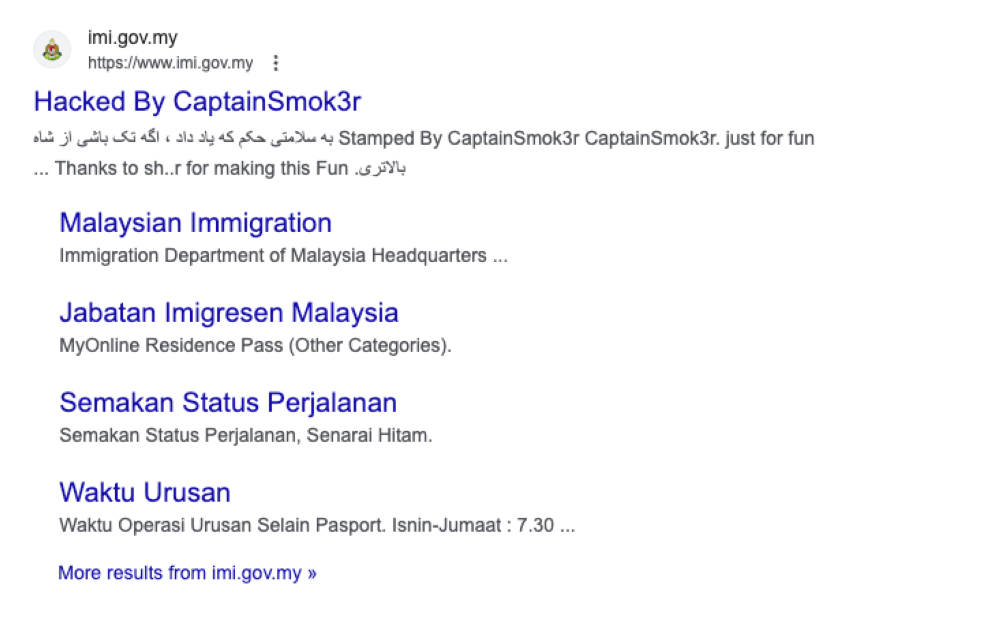The image size is (1000, 624).
Task: Click the 'Waktu Operasi Urusan Selain Pasport' text
Action: click(220, 525)
